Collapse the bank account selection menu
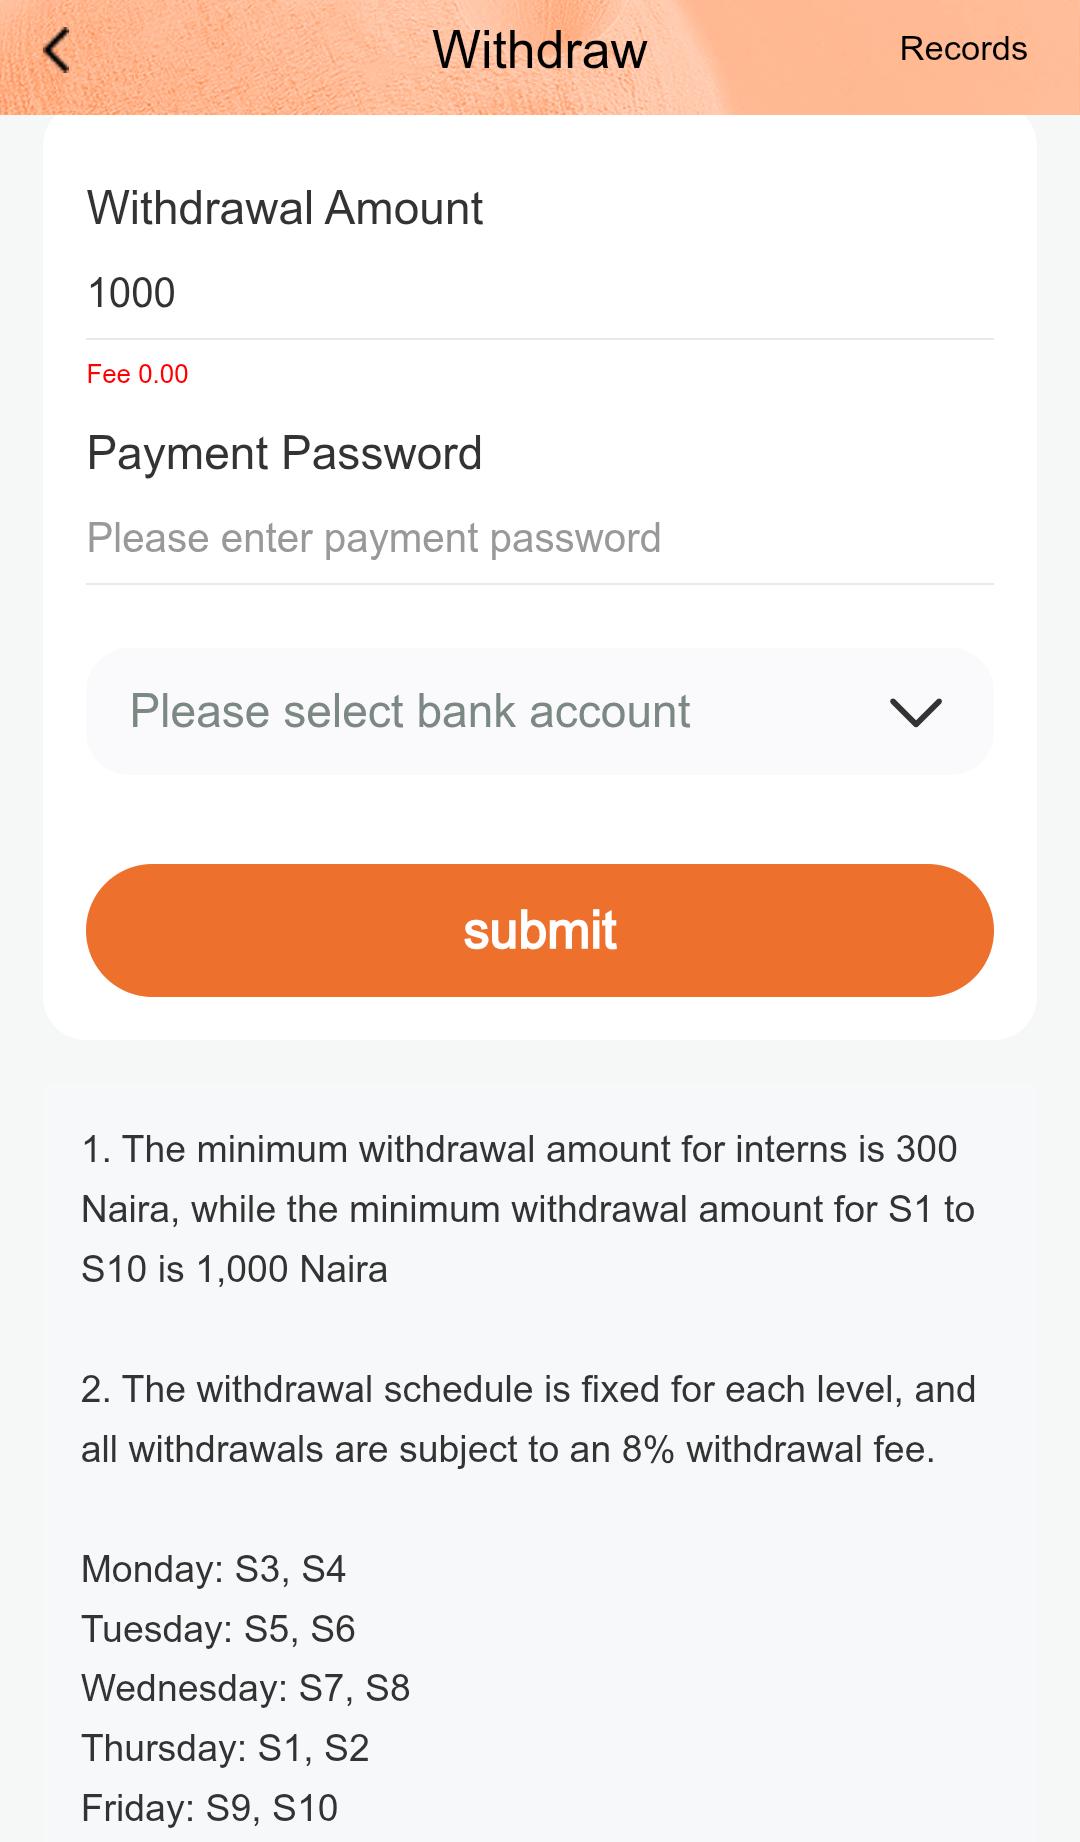The height and width of the screenshot is (1842, 1080). (x=915, y=711)
